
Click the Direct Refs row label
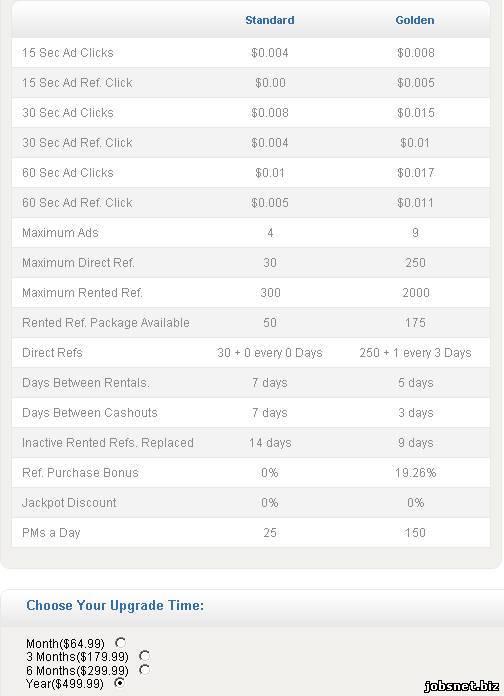pos(52,353)
